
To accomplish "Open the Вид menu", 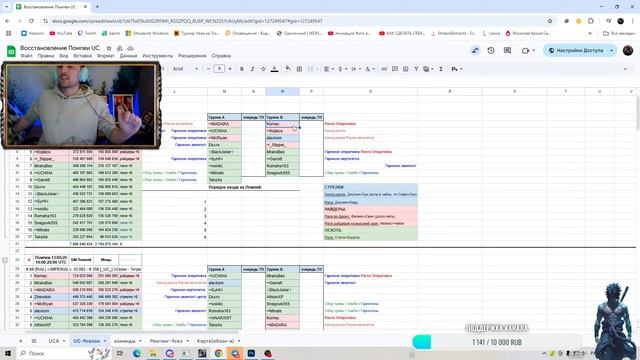I will (64, 56).
